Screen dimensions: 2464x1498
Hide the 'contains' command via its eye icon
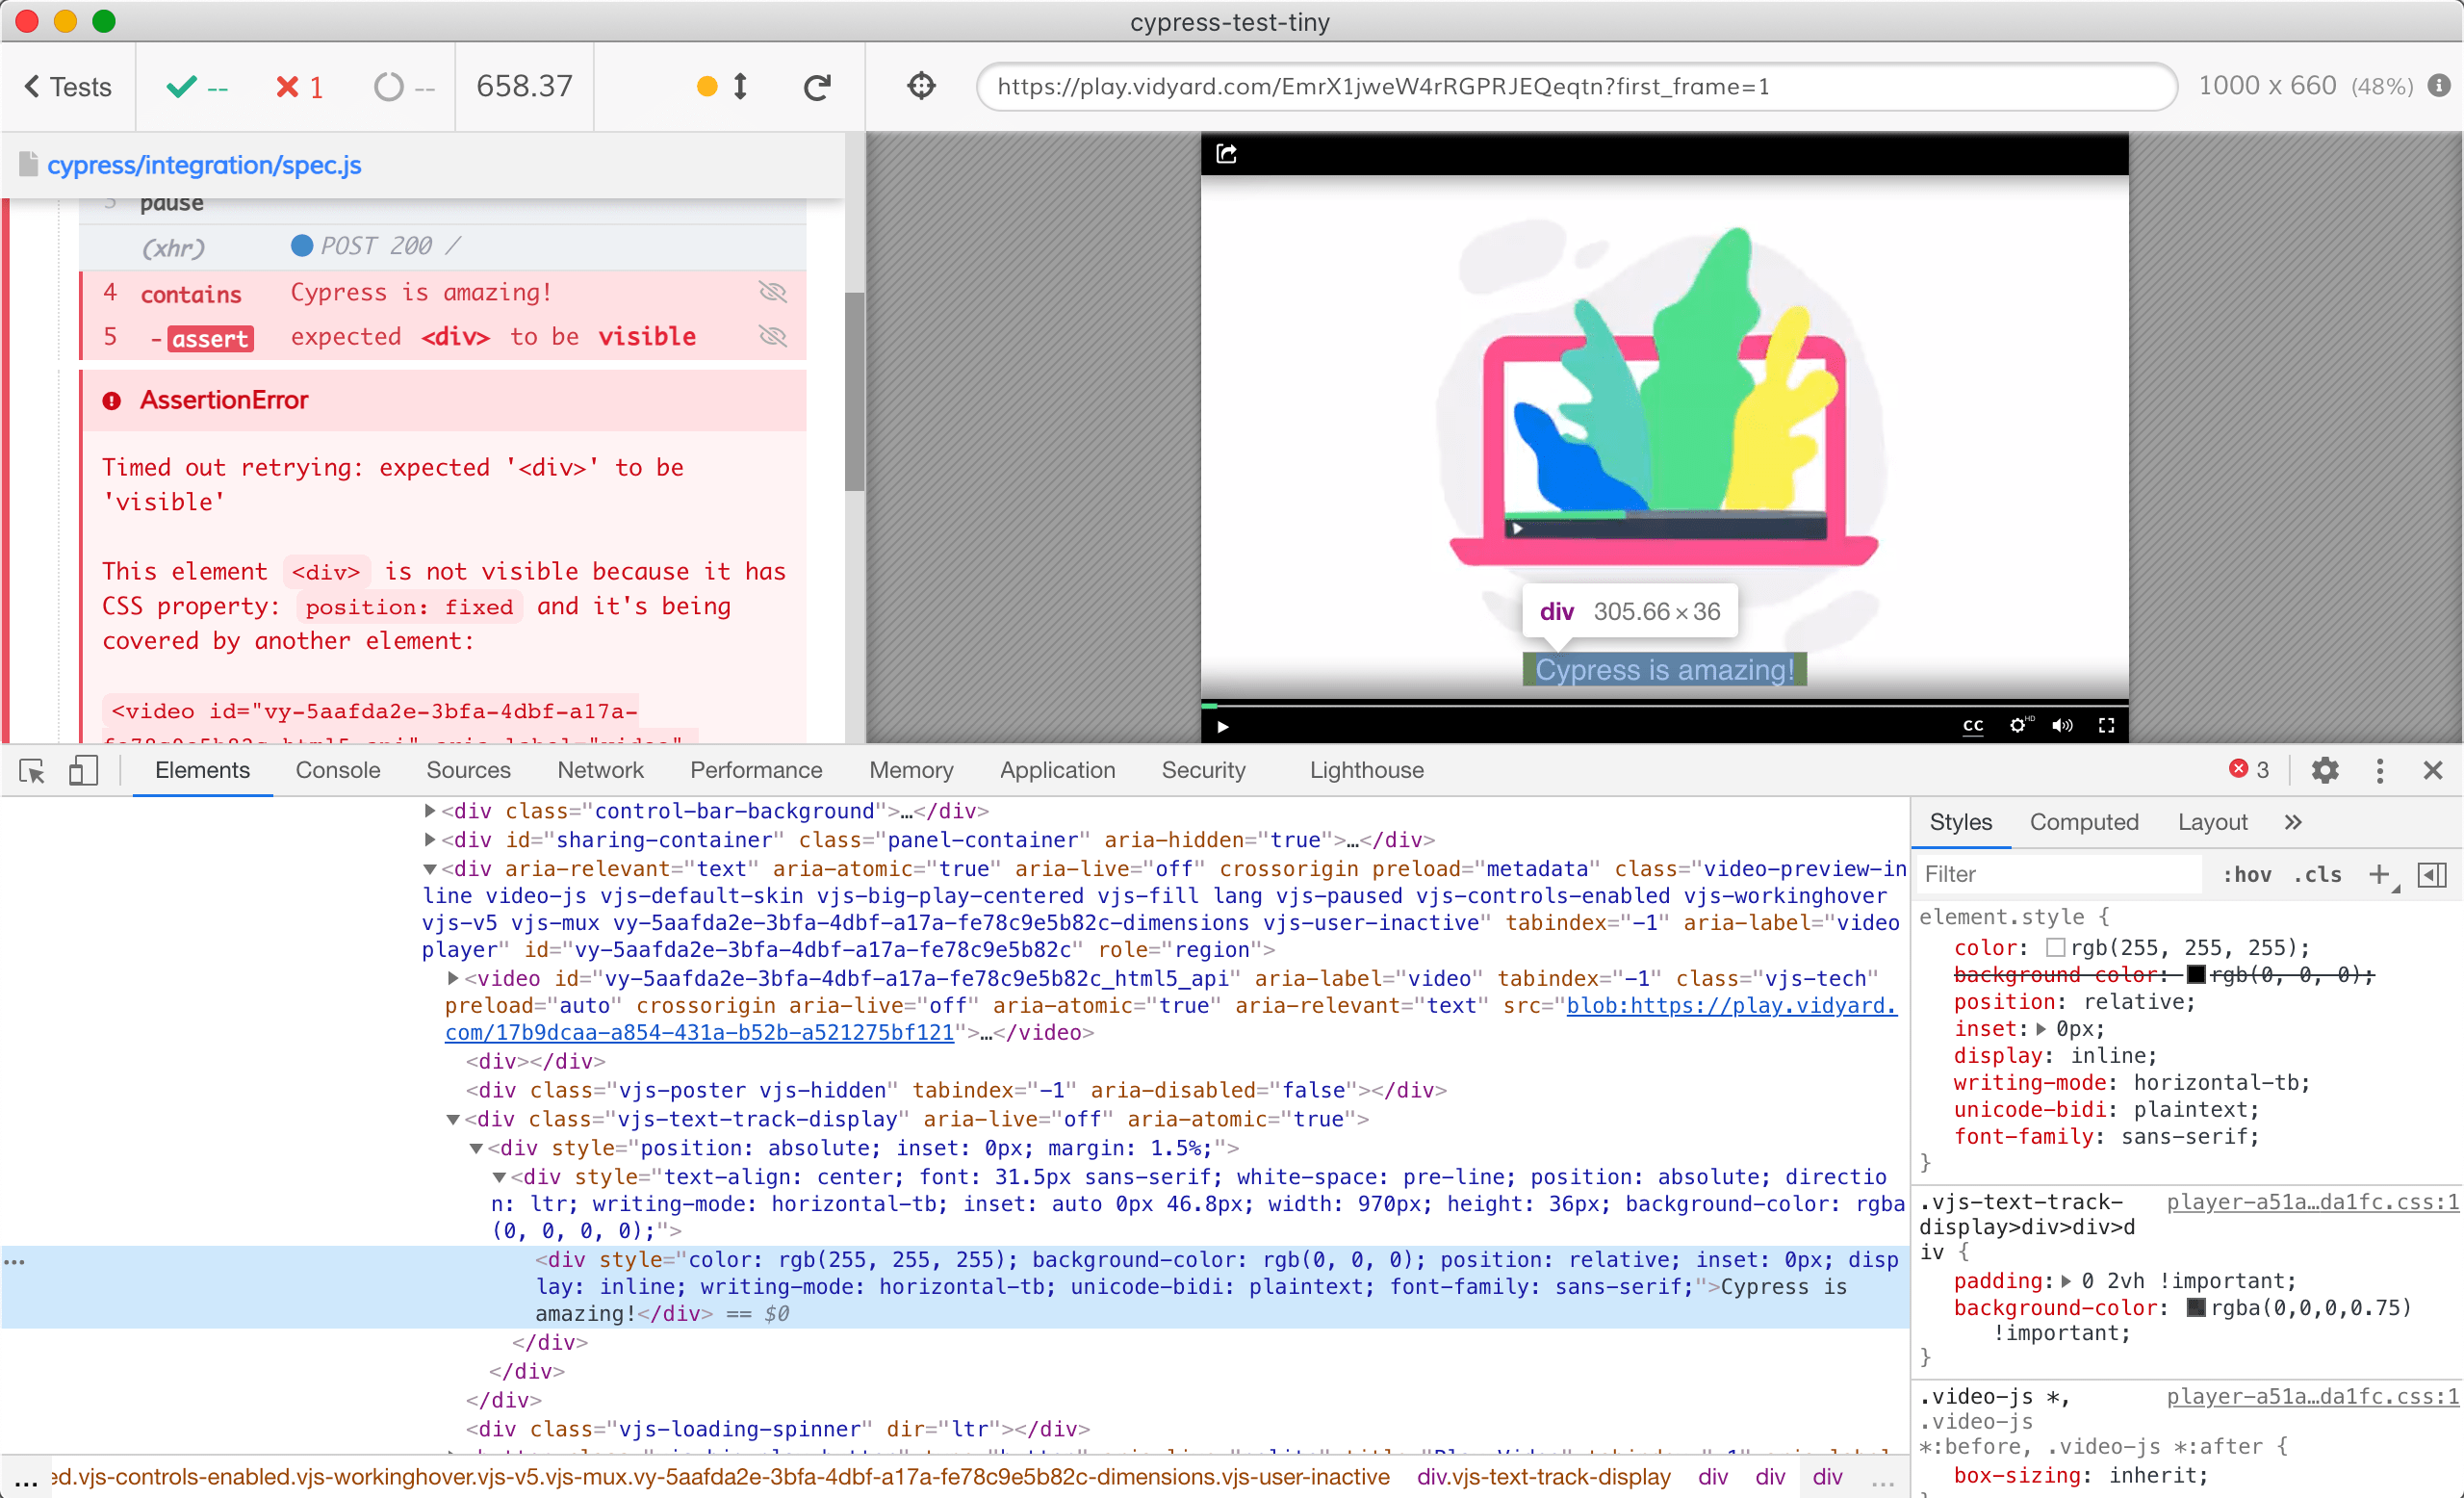click(x=773, y=292)
